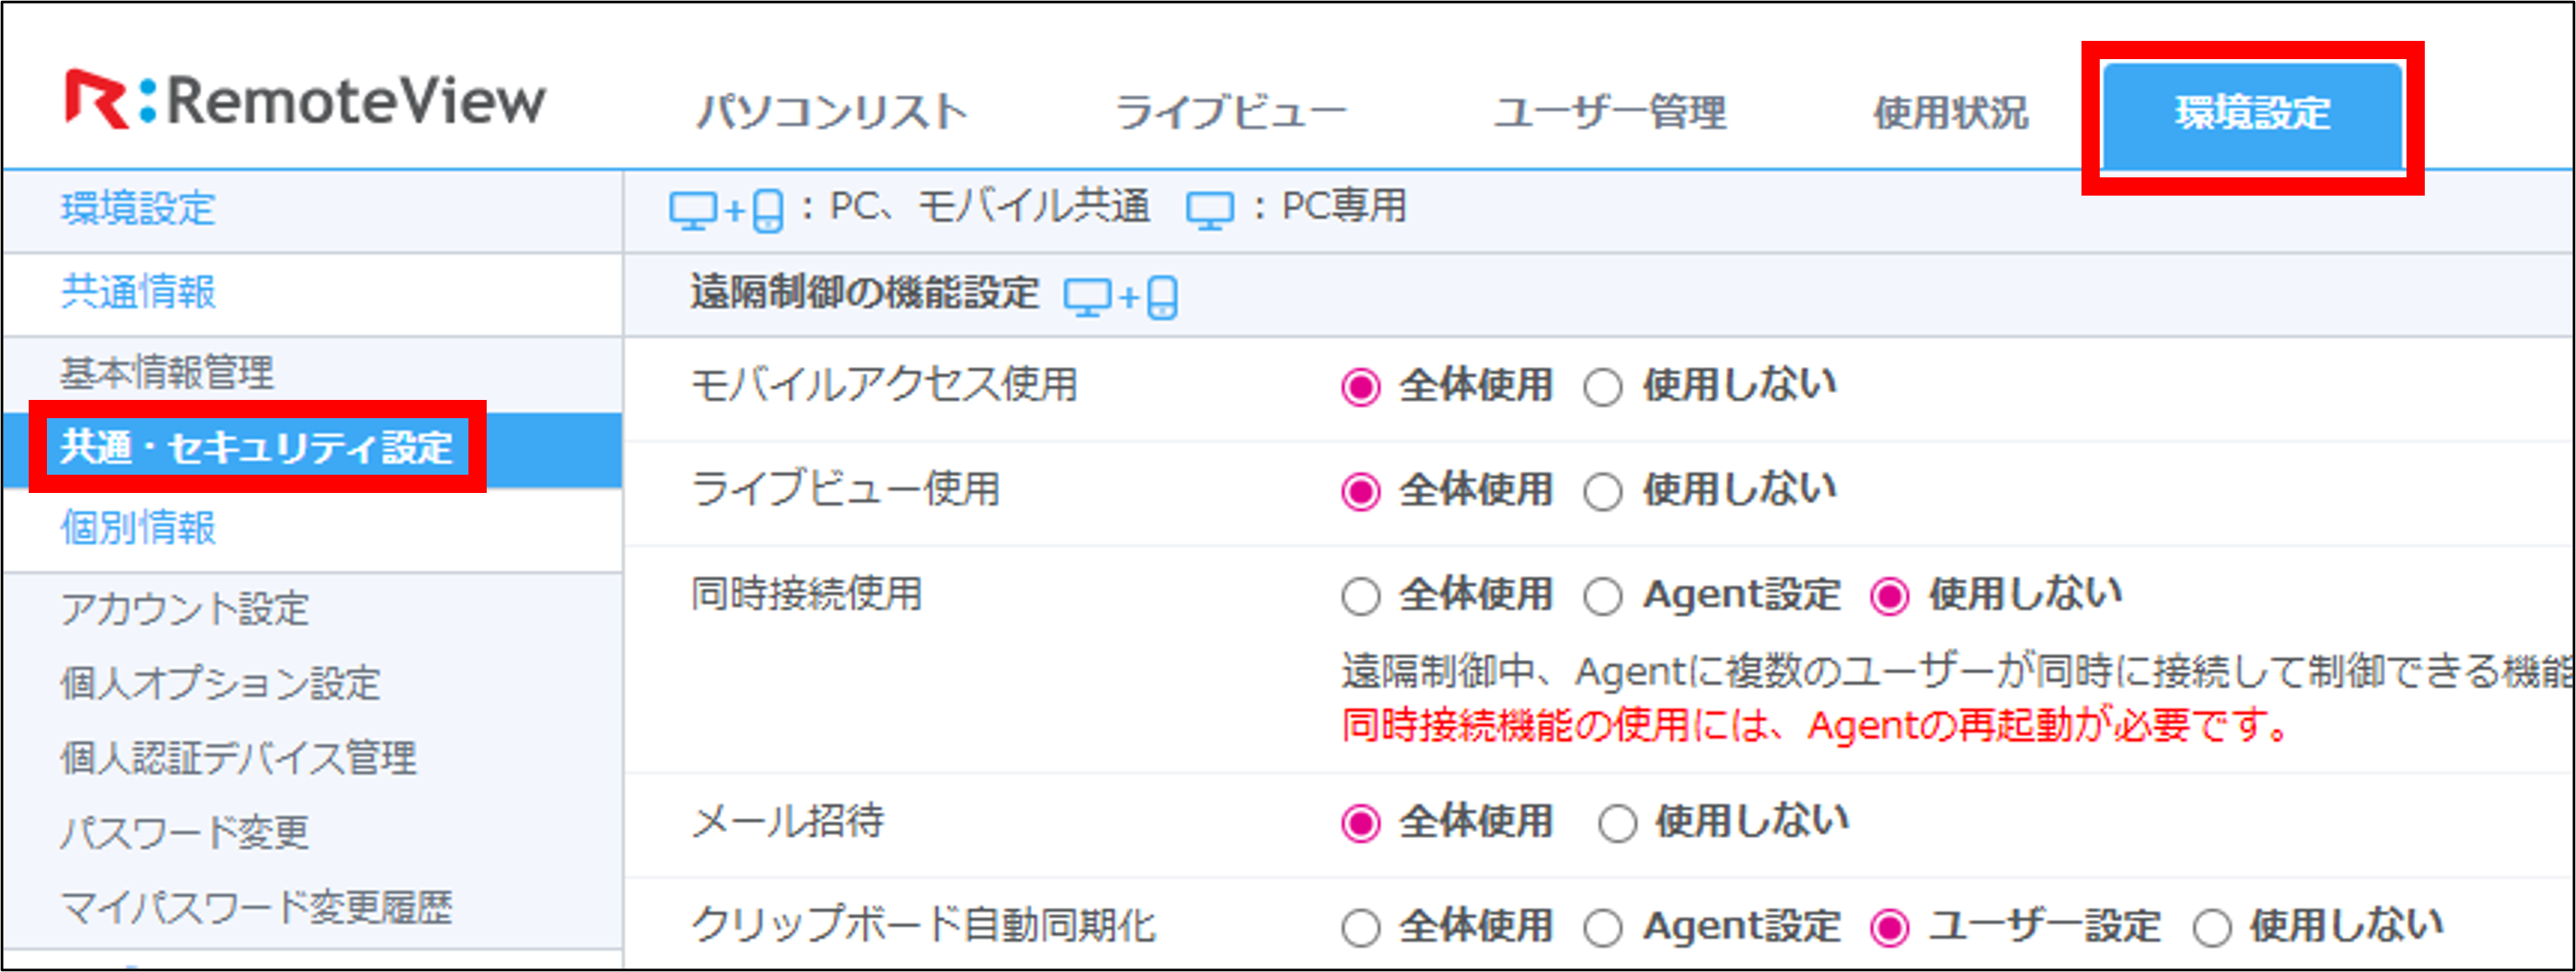The height and width of the screenshot is (972, 2576).
Task: Set クリップボード自動同期化 to 全体使用
Action: (1361, 928)
